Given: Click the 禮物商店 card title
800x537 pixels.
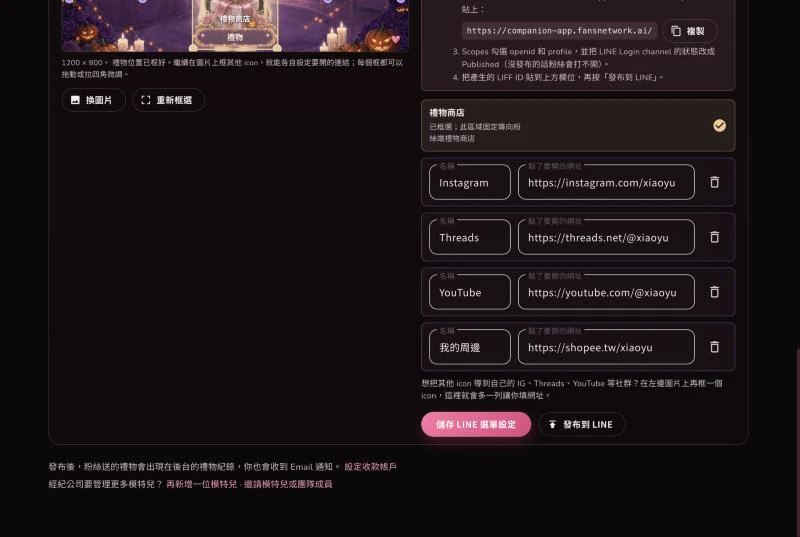Looking at the screenshot, I should coord(447,113).
